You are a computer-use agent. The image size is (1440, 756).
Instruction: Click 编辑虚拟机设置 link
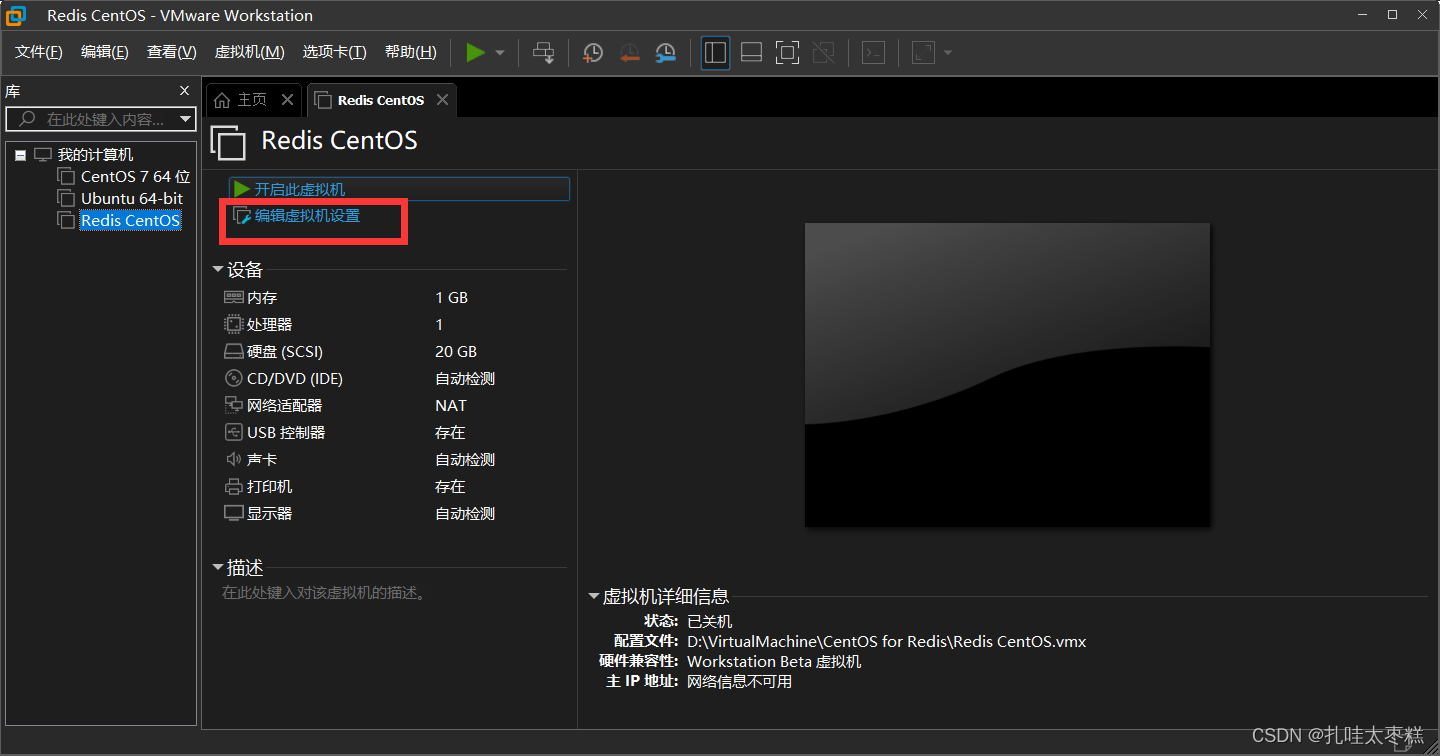(306, 215)
